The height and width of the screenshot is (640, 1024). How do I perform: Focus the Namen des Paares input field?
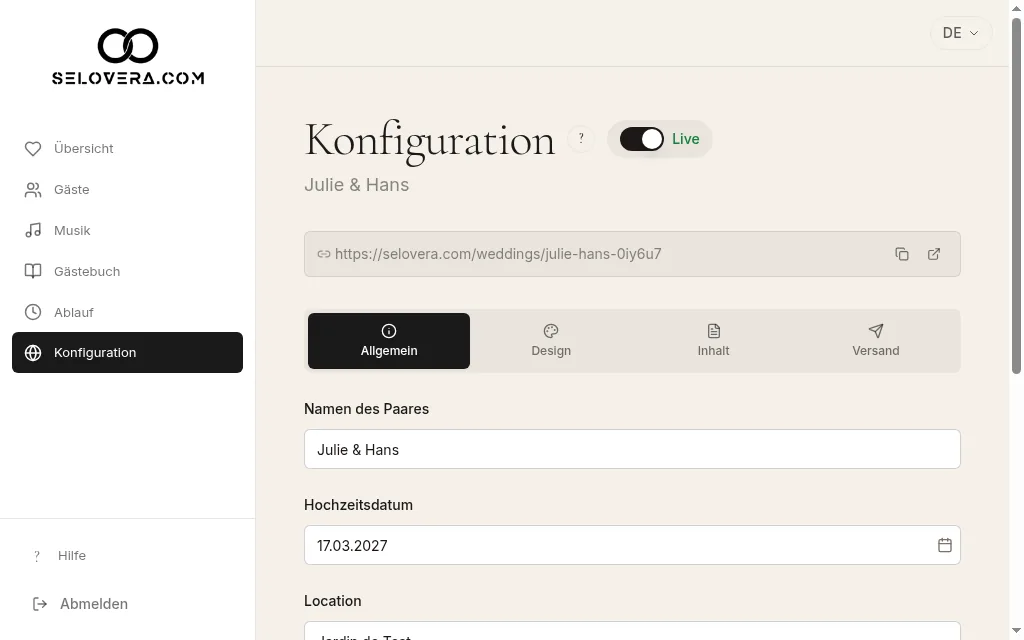point(632,449)
